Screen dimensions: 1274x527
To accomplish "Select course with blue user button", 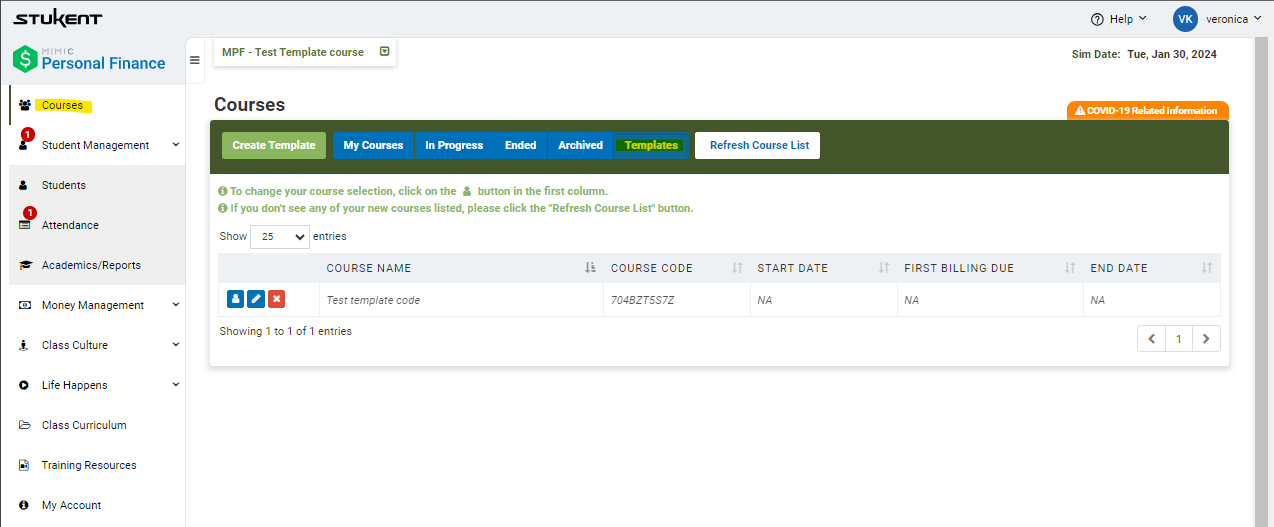I will (x=235, y=299).
